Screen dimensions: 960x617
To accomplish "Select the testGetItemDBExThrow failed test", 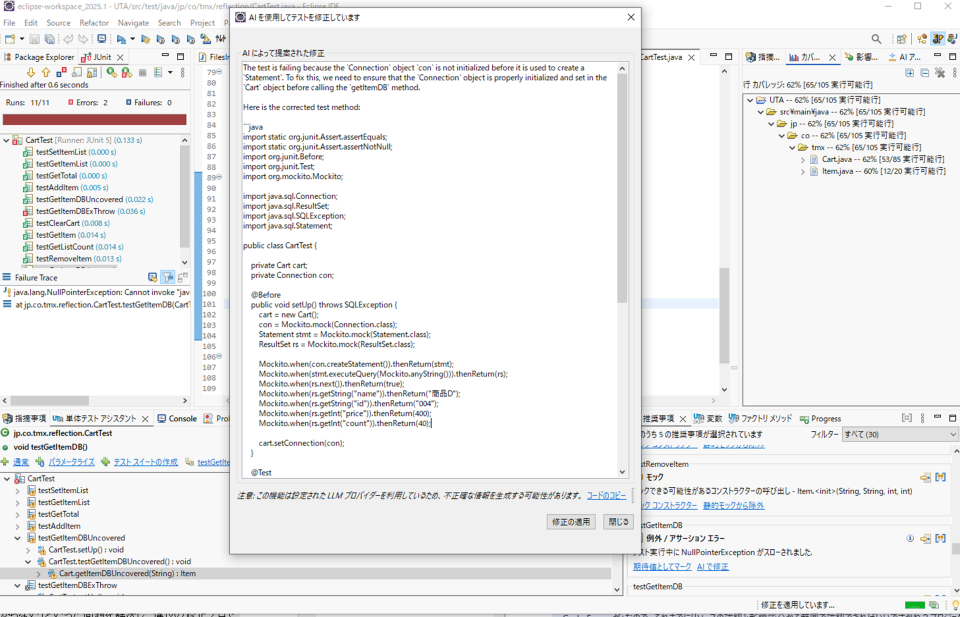I will point(75,211).
